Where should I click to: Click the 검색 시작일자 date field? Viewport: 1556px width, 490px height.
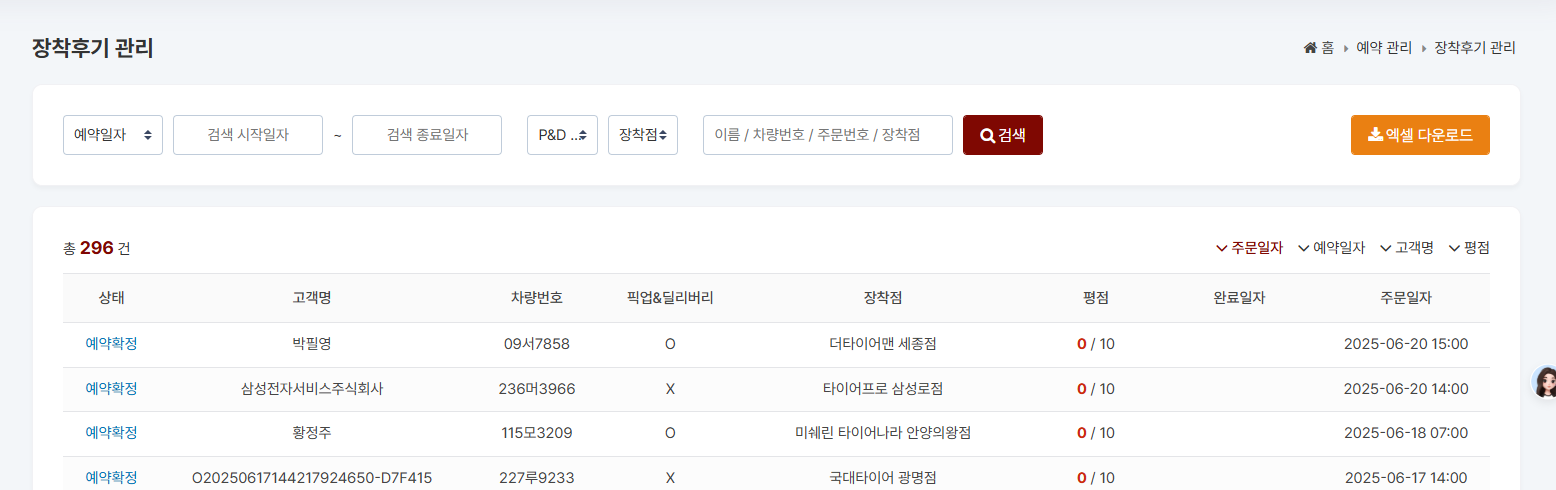click(x=248, y=135)
